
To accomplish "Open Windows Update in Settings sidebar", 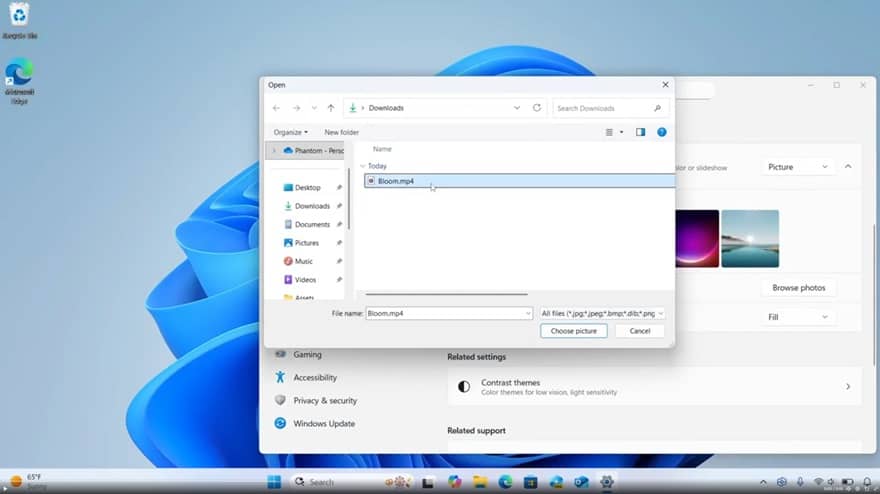I will (x=314, y=423).
